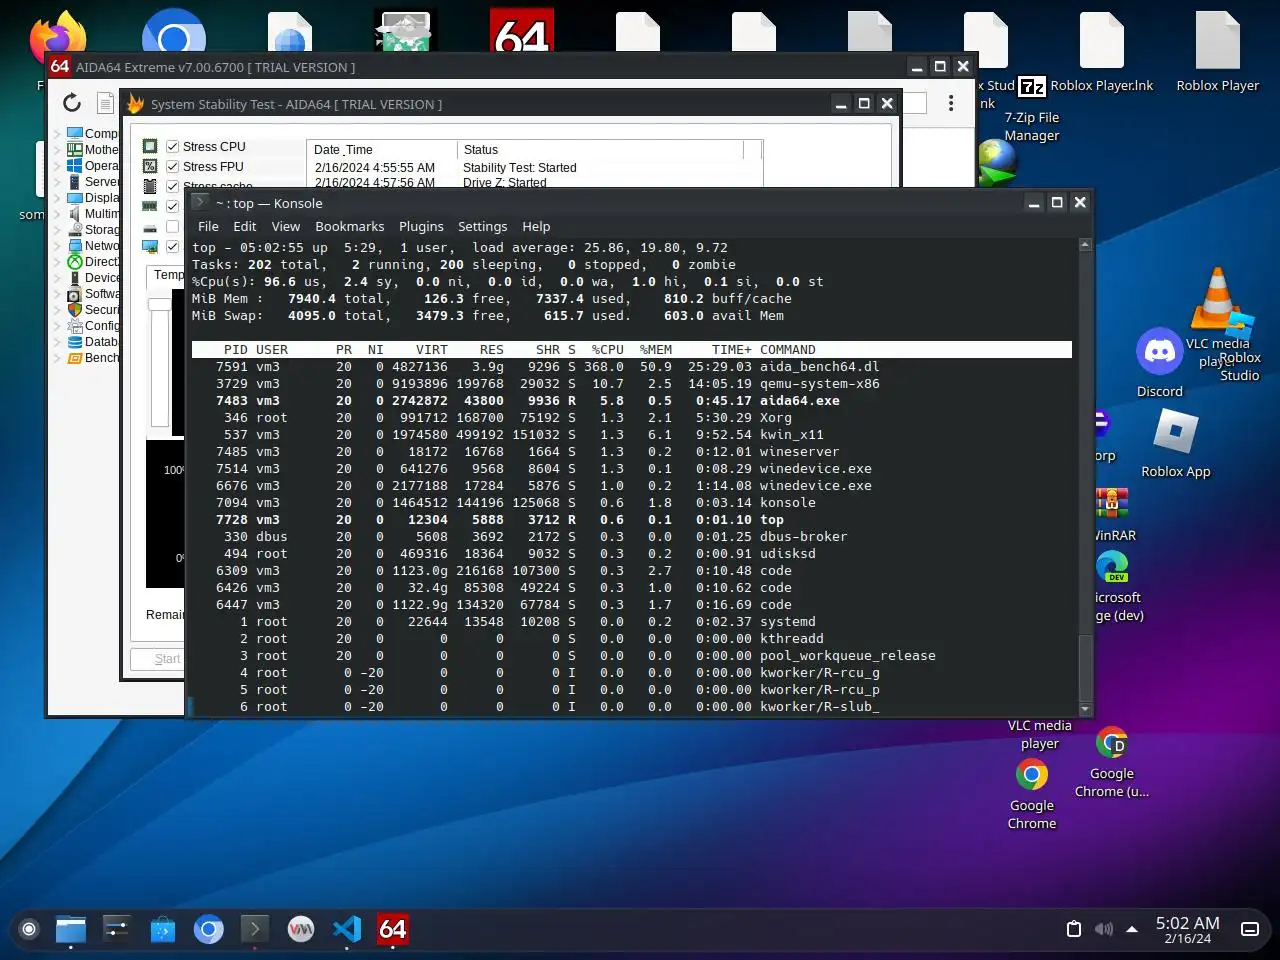Viewport: 1280px width, 960px height.
Task: Open the Discord desktop shortcut
Action: pos(1160,352)
